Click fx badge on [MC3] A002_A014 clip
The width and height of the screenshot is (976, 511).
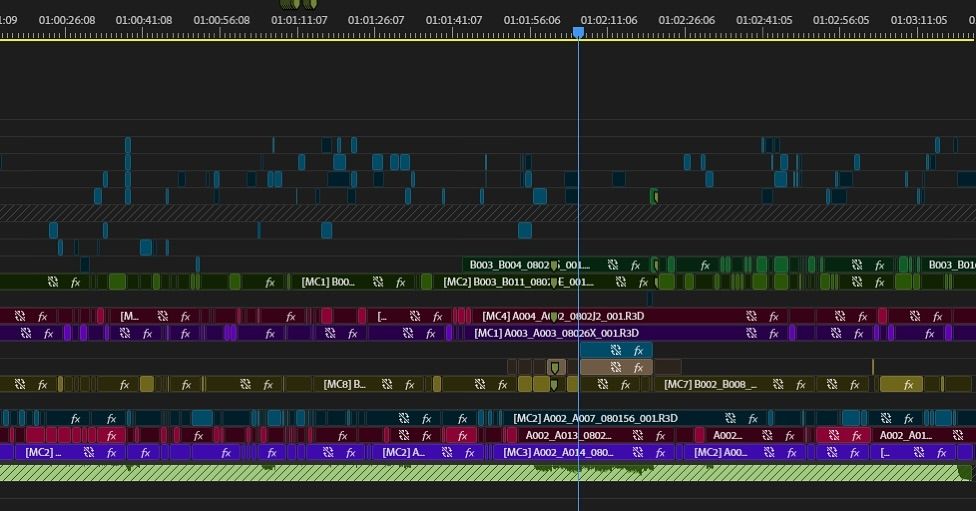pyautogui.click(x=660, y=453)
